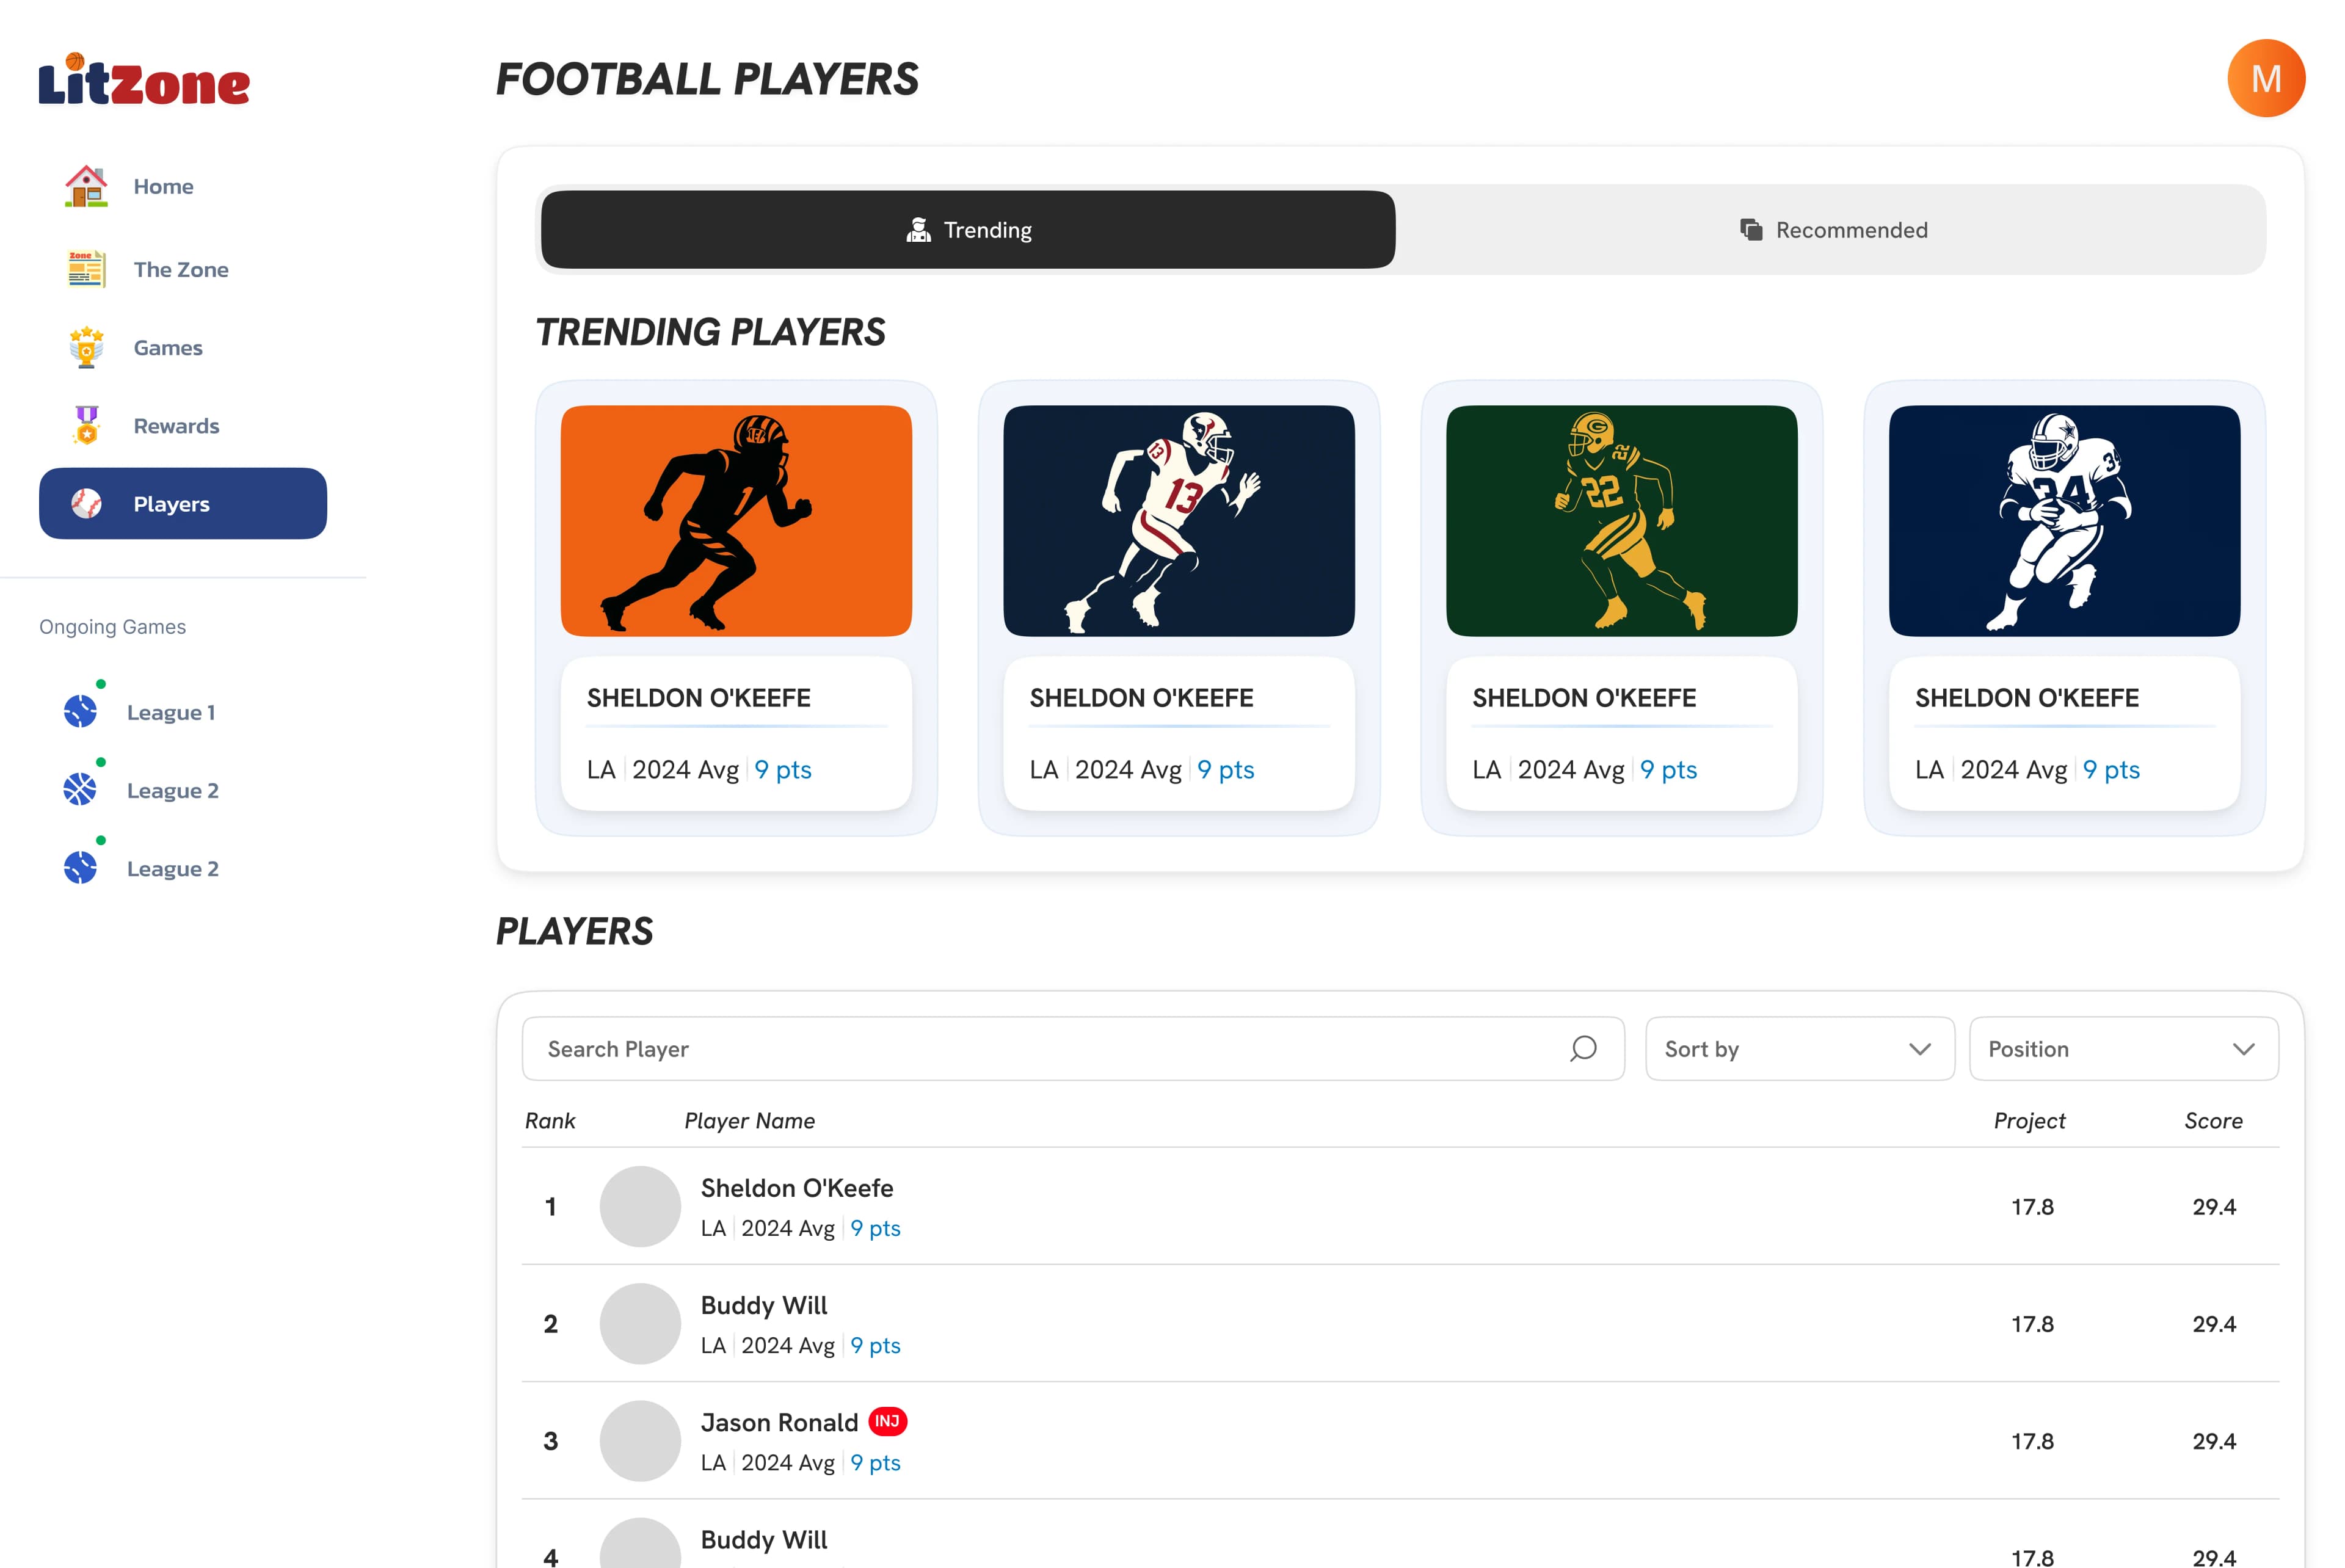Viewport: 2345px width, 1568px height.
Task: Click Ongoing Games section label
Action: (112, 626)
